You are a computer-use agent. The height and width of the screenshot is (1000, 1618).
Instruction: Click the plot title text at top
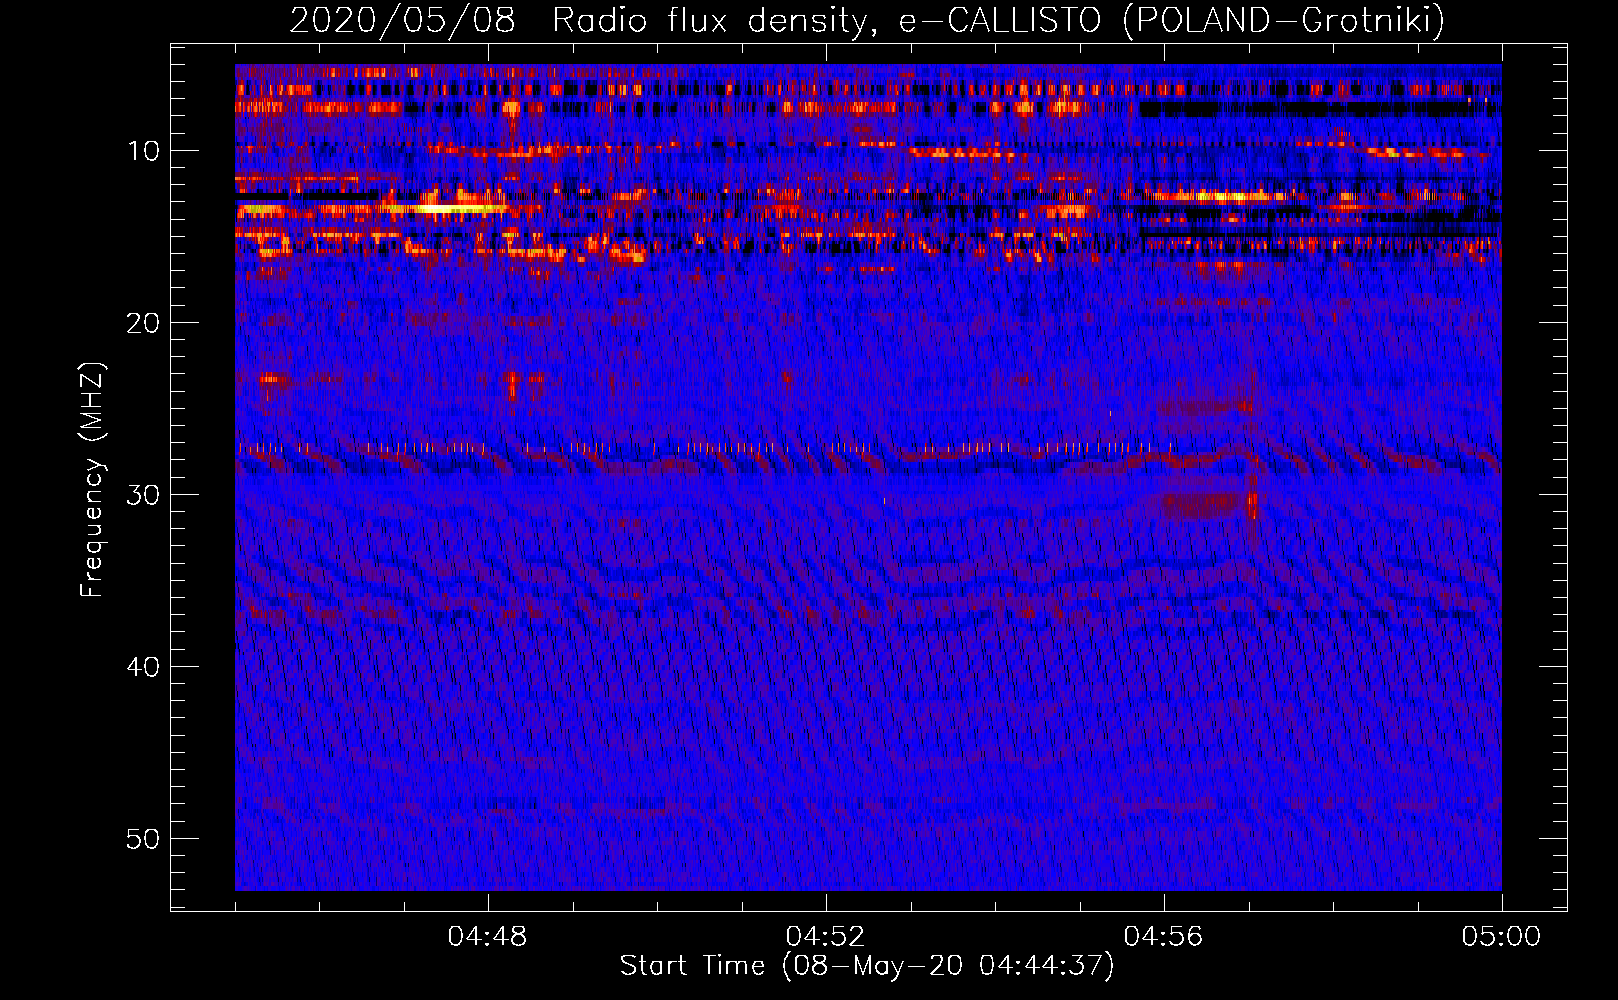[867, 20]
